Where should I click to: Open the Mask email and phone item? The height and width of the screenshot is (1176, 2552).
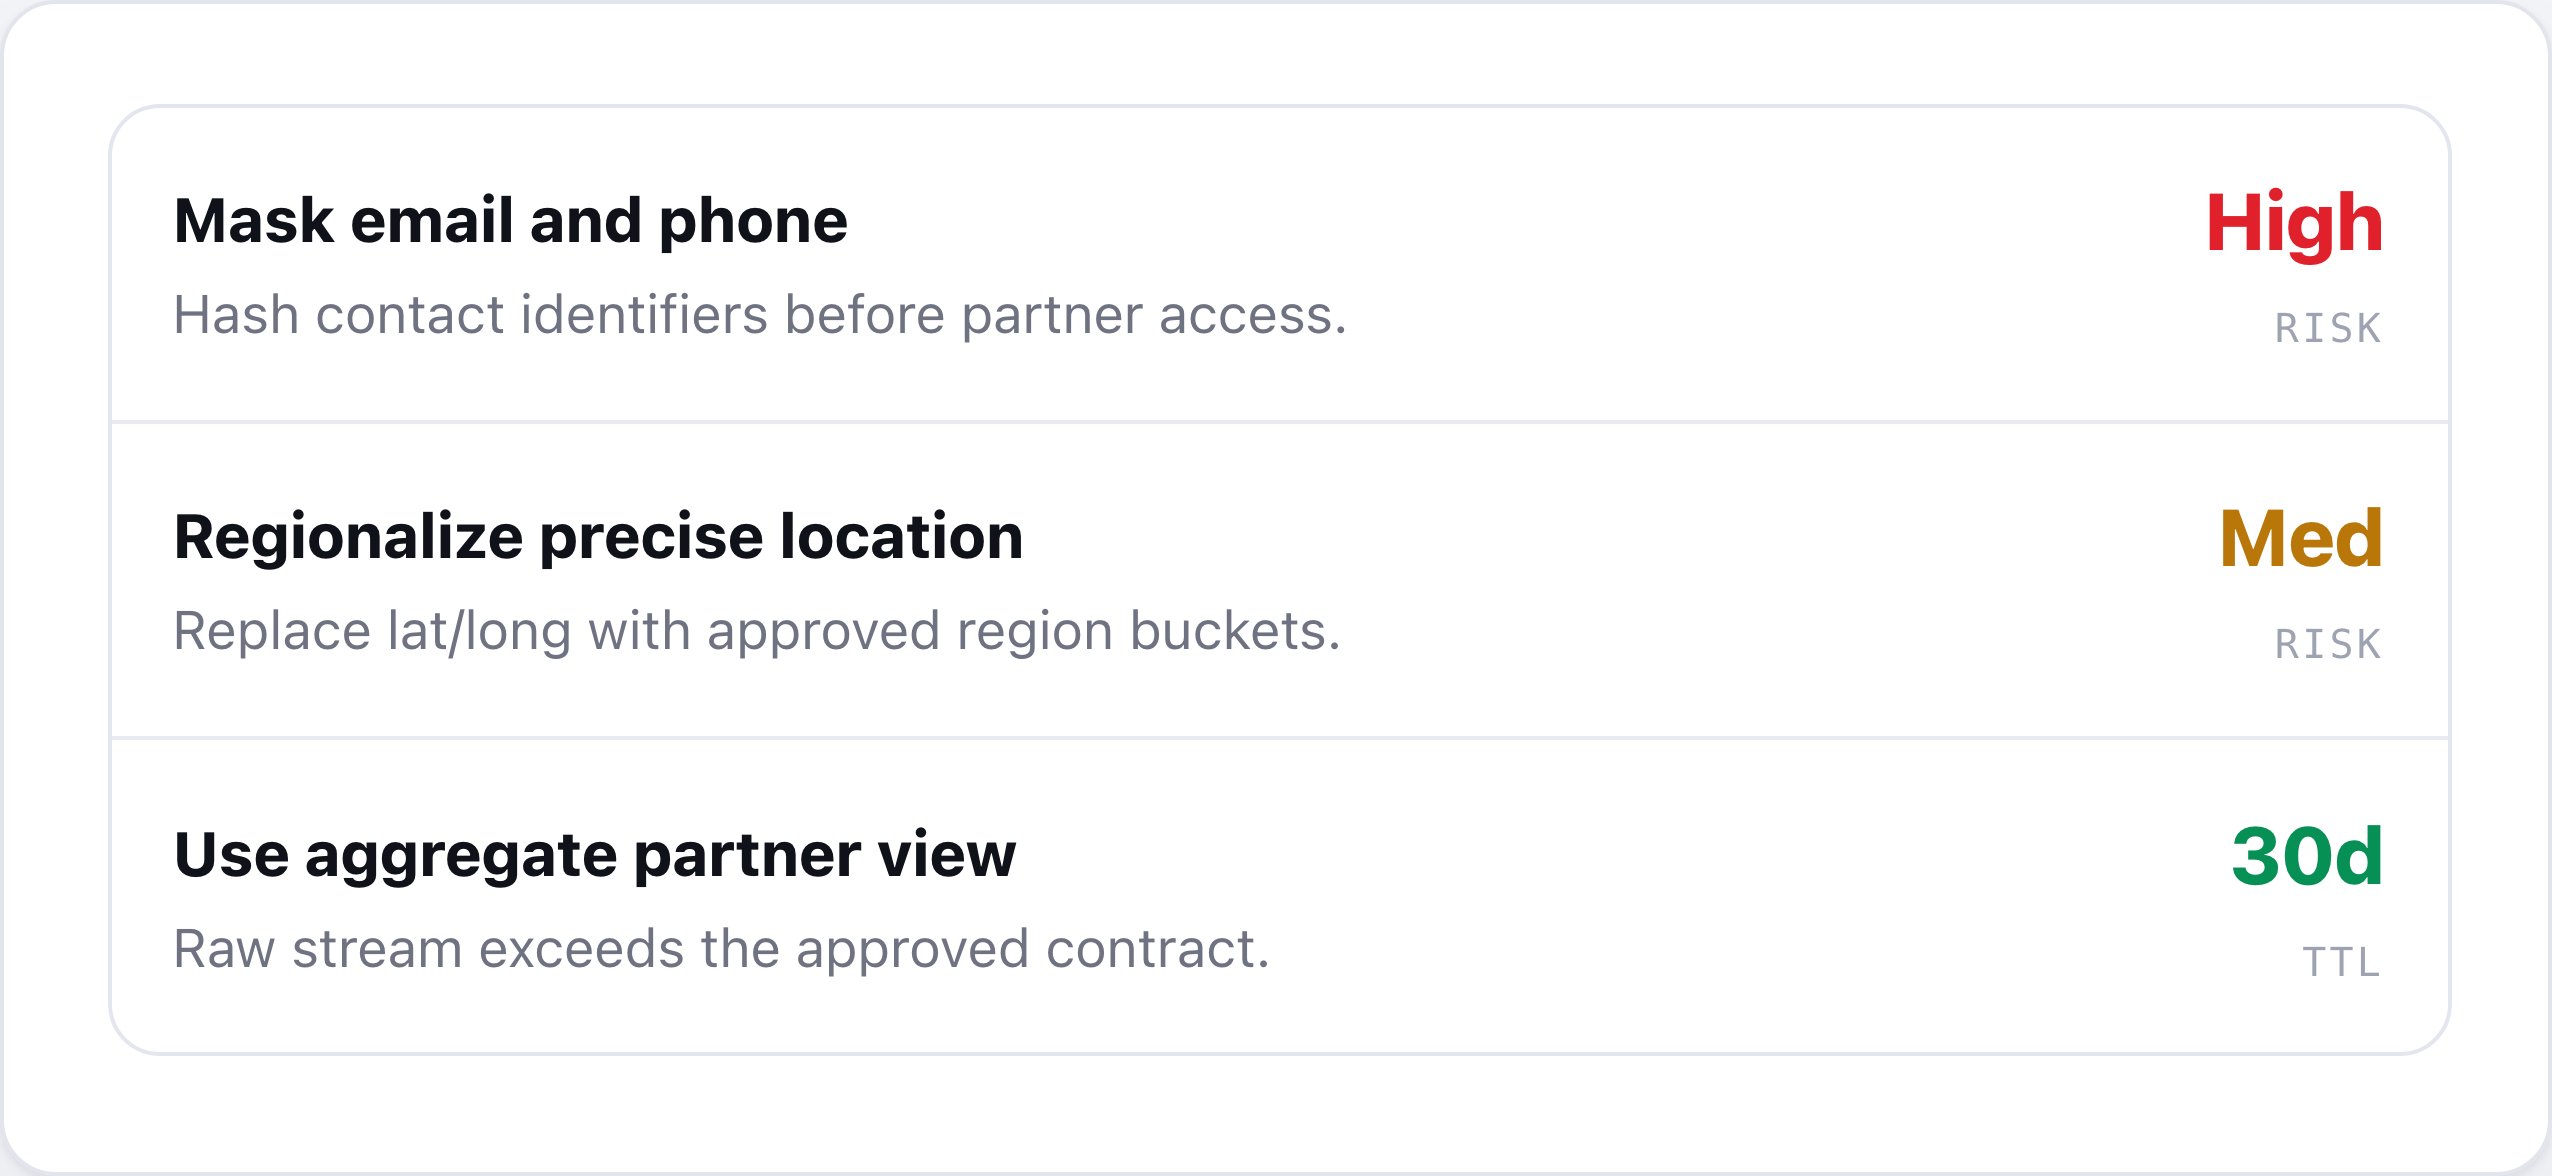tap(1279, 264)
